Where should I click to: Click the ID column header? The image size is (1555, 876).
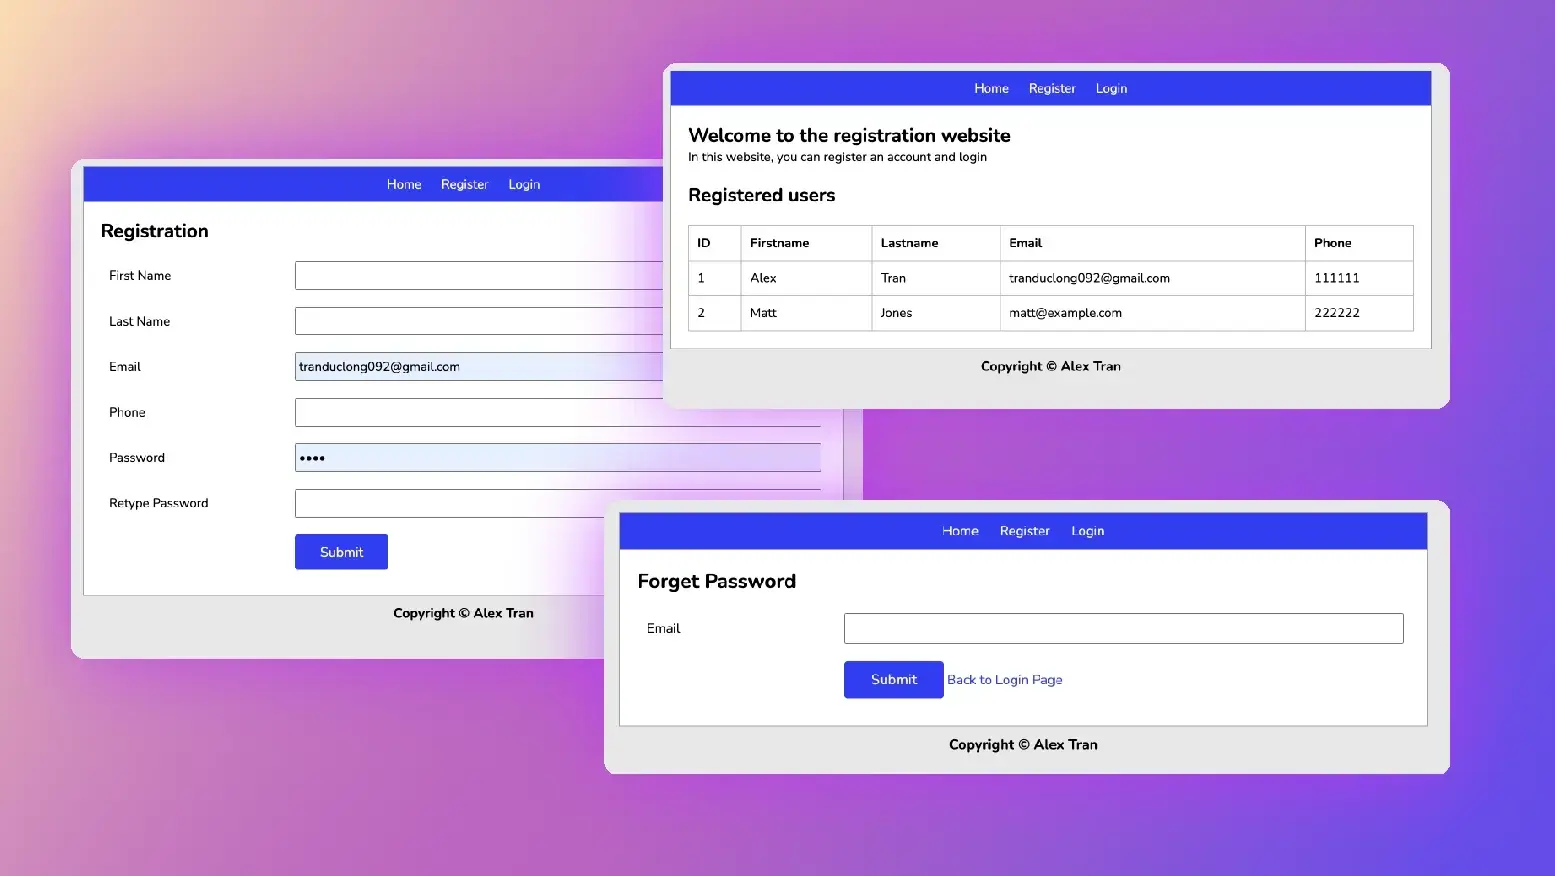click(714, 243)
